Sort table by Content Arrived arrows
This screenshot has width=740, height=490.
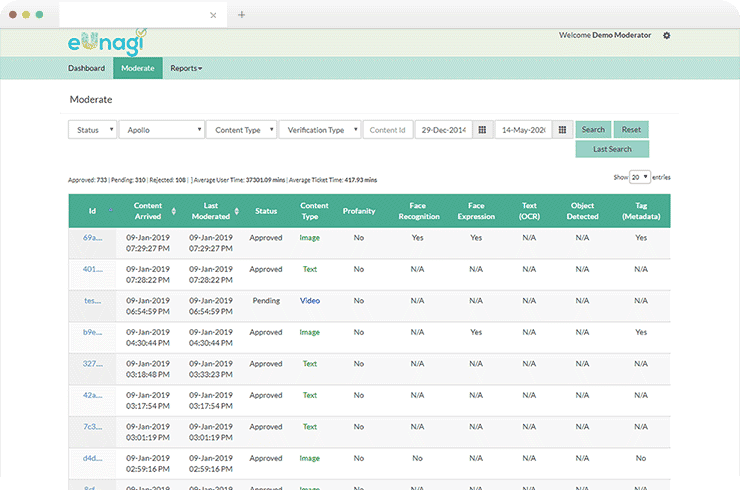point(174,211)
